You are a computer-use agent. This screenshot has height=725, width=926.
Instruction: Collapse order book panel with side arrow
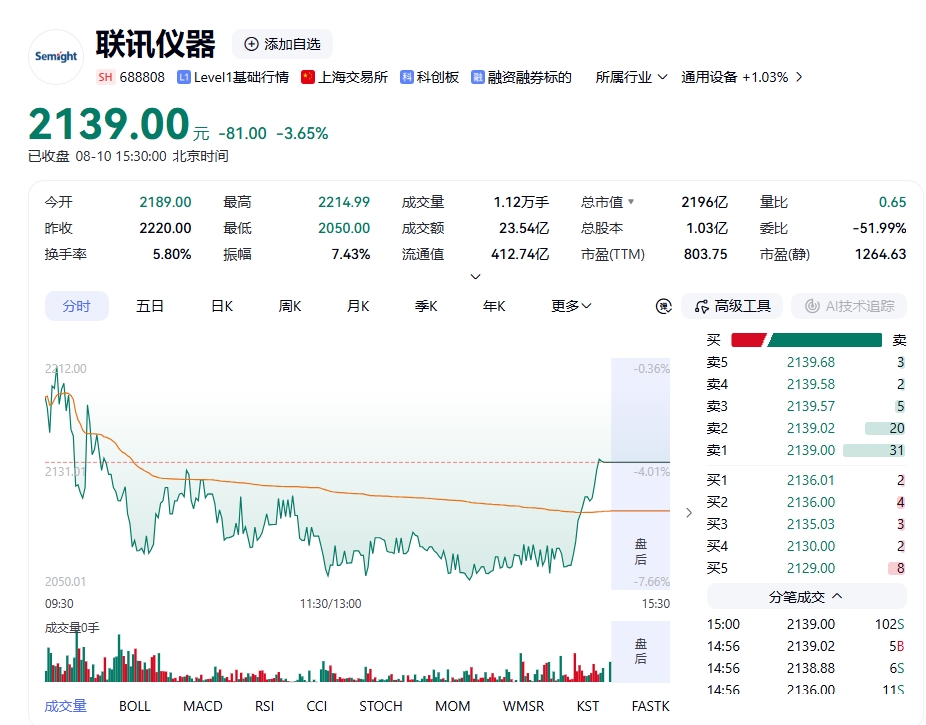(689, 512)
